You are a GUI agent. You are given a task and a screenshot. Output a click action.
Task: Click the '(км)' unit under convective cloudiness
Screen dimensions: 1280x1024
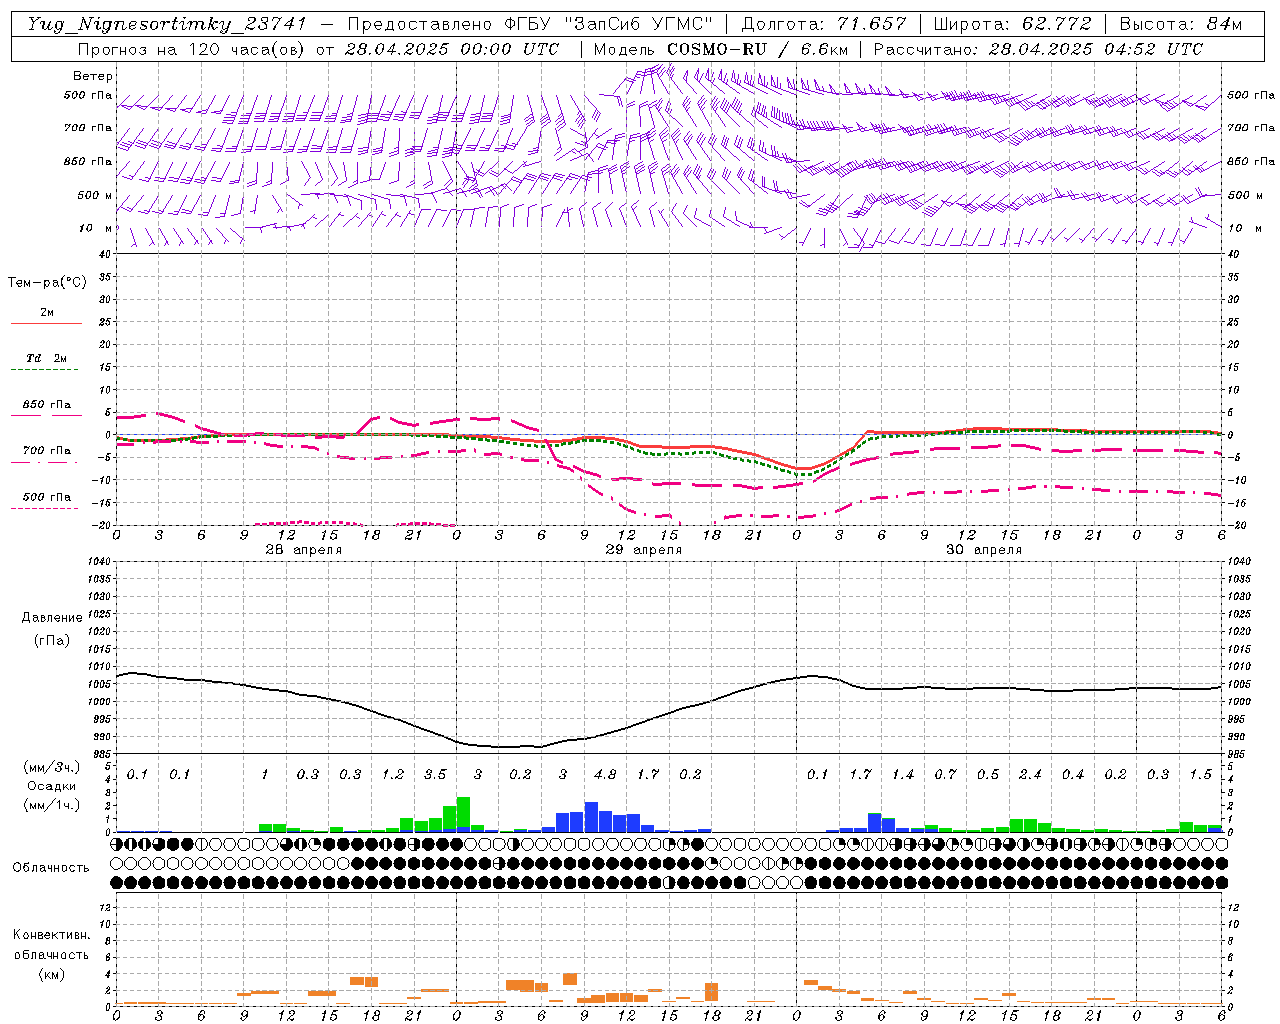pyautogui.click(x=51, y=974)
